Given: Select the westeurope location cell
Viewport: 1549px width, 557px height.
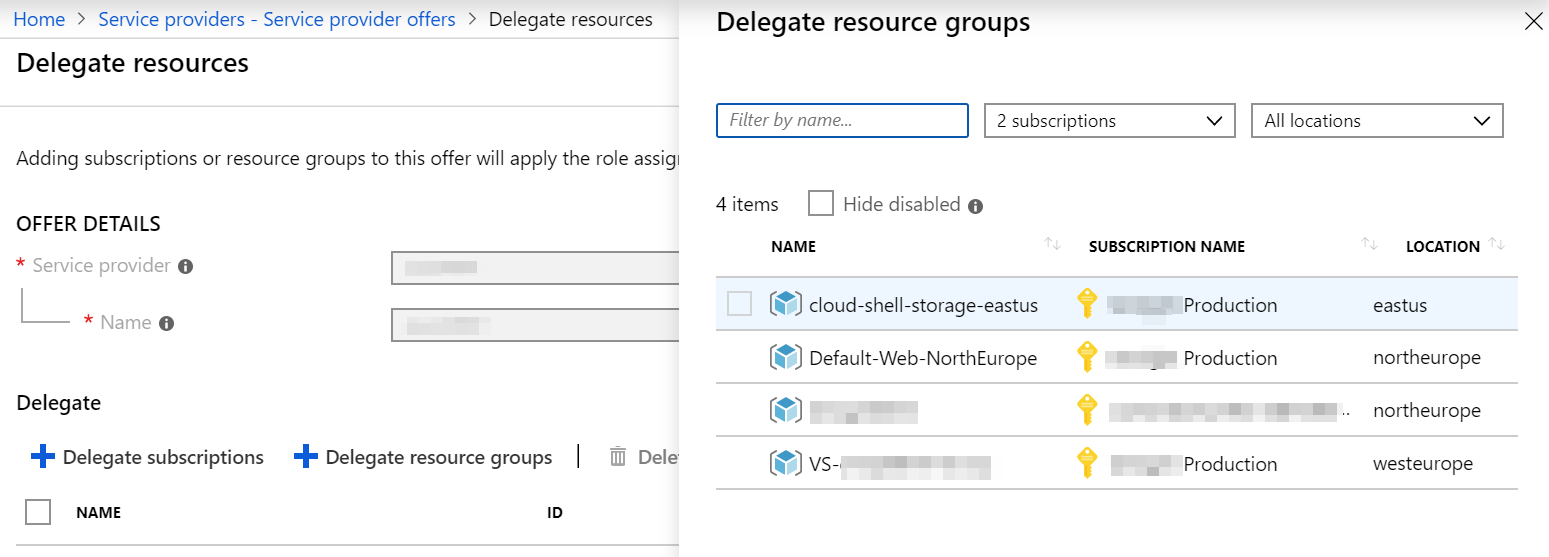Looking at the screenshot, I should [1423, 464].
